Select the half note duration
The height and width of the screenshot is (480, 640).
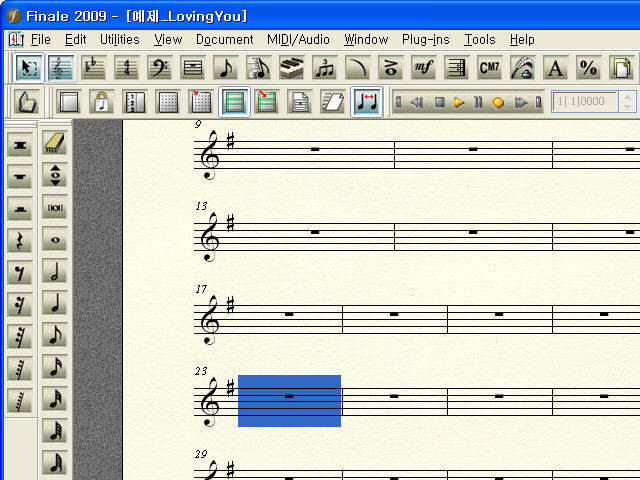pyautogui.click(x=55, y=272)
